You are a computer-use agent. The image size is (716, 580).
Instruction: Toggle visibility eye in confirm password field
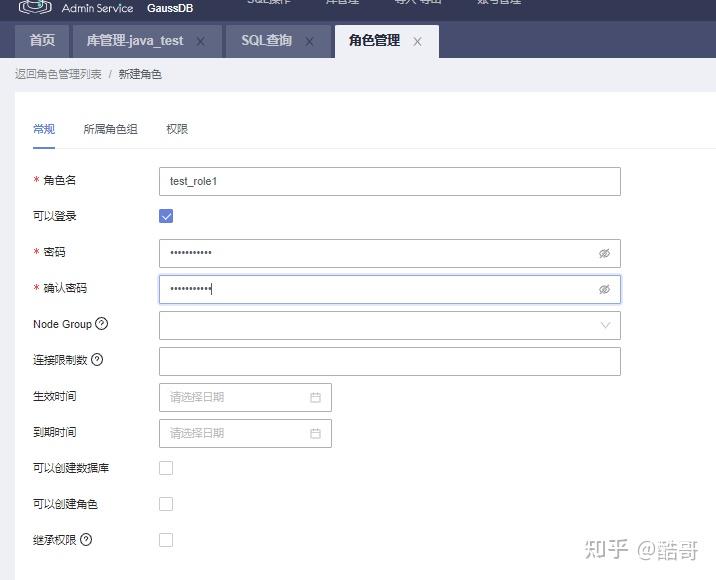(604, 289)
